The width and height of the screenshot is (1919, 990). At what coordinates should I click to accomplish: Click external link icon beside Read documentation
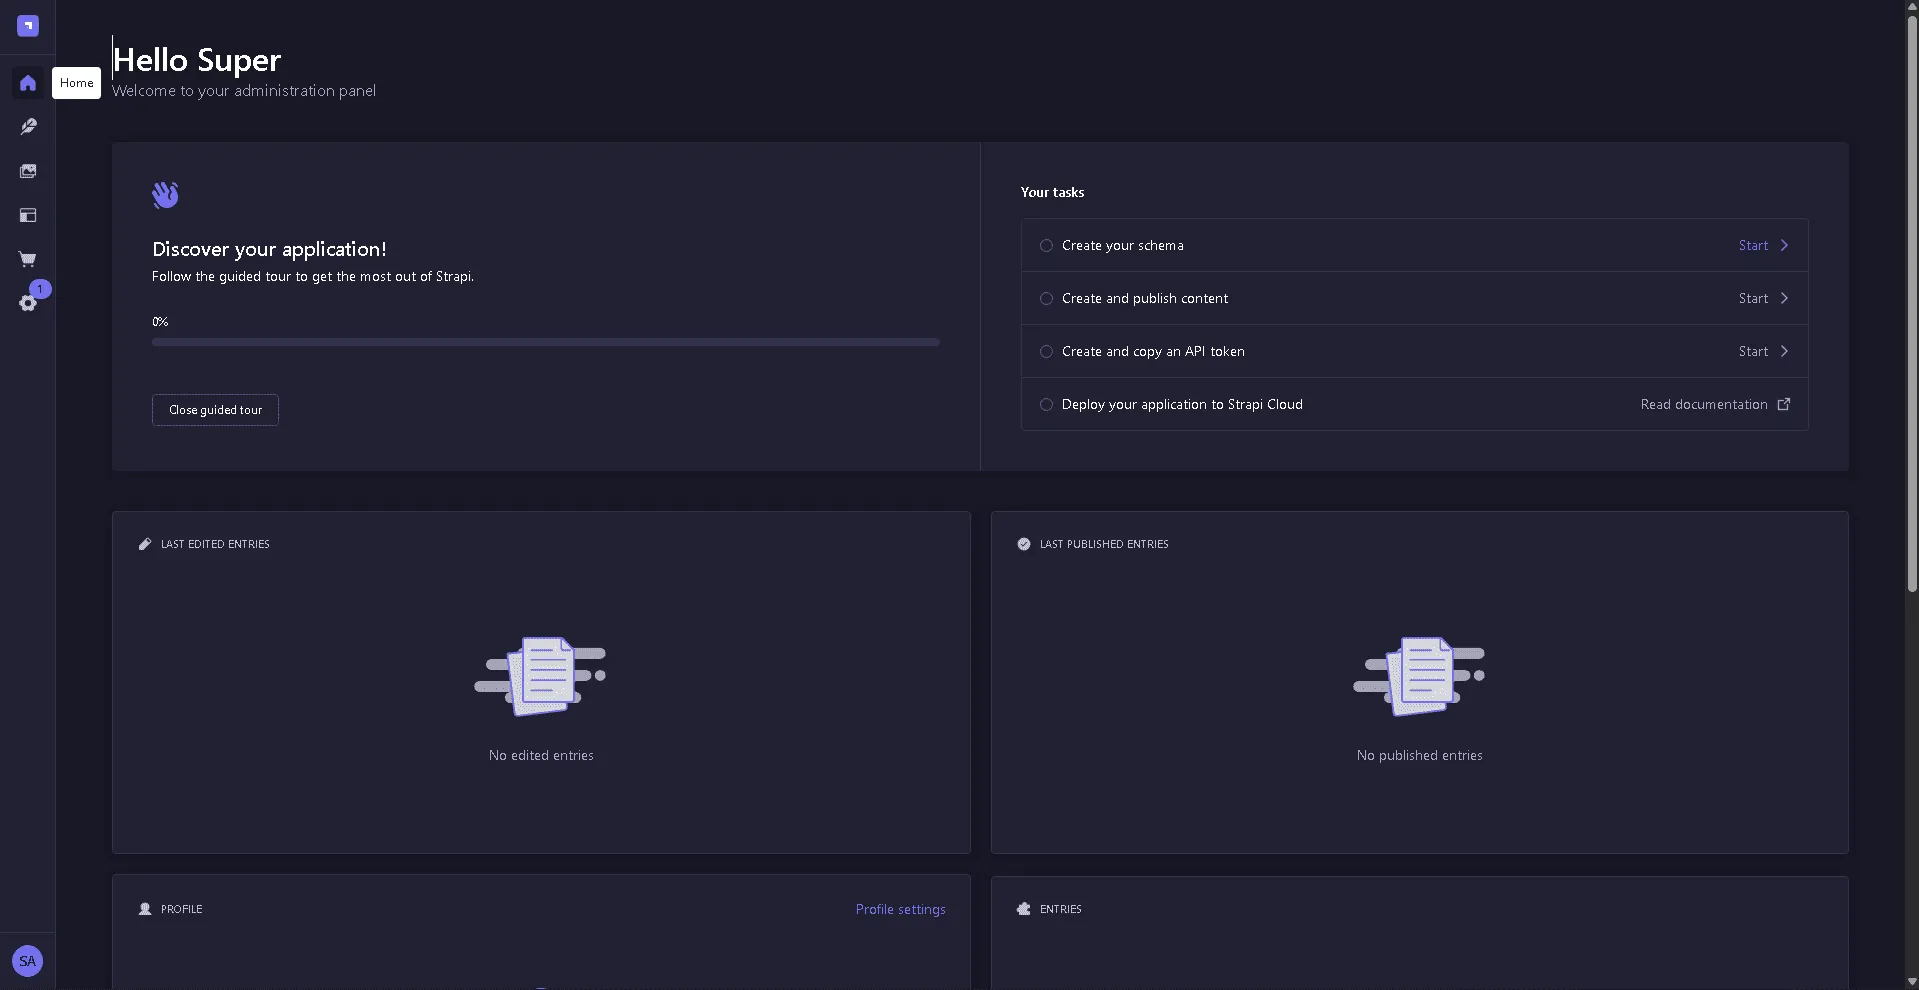point(1784,404)
